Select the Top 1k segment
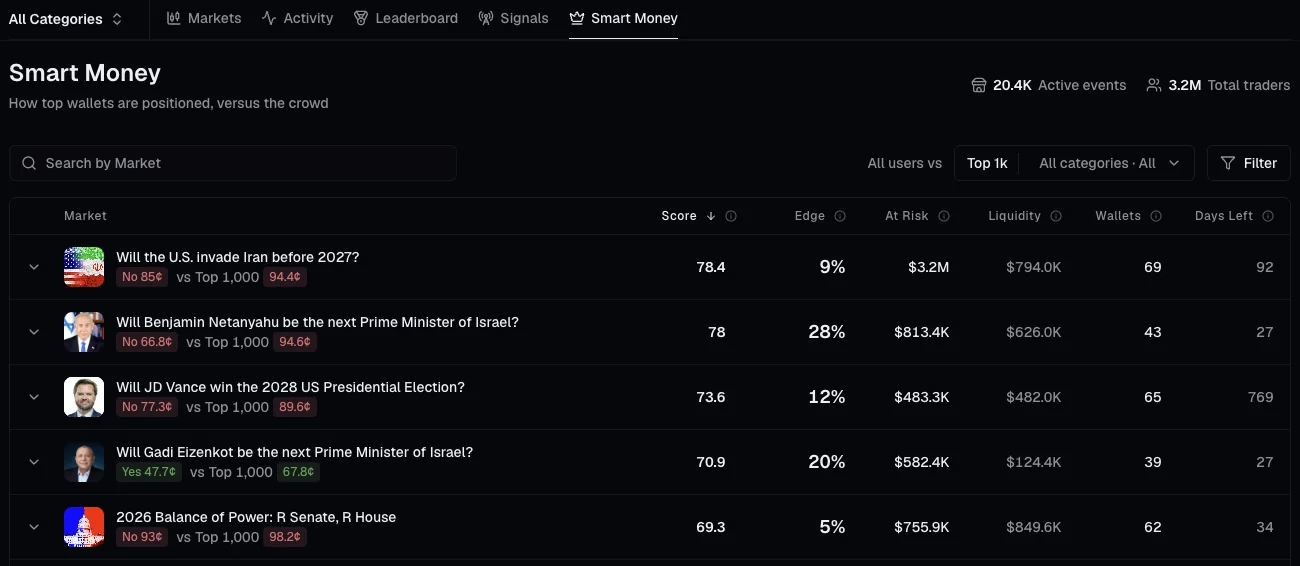1300x566 pixels. pos(987,163)
